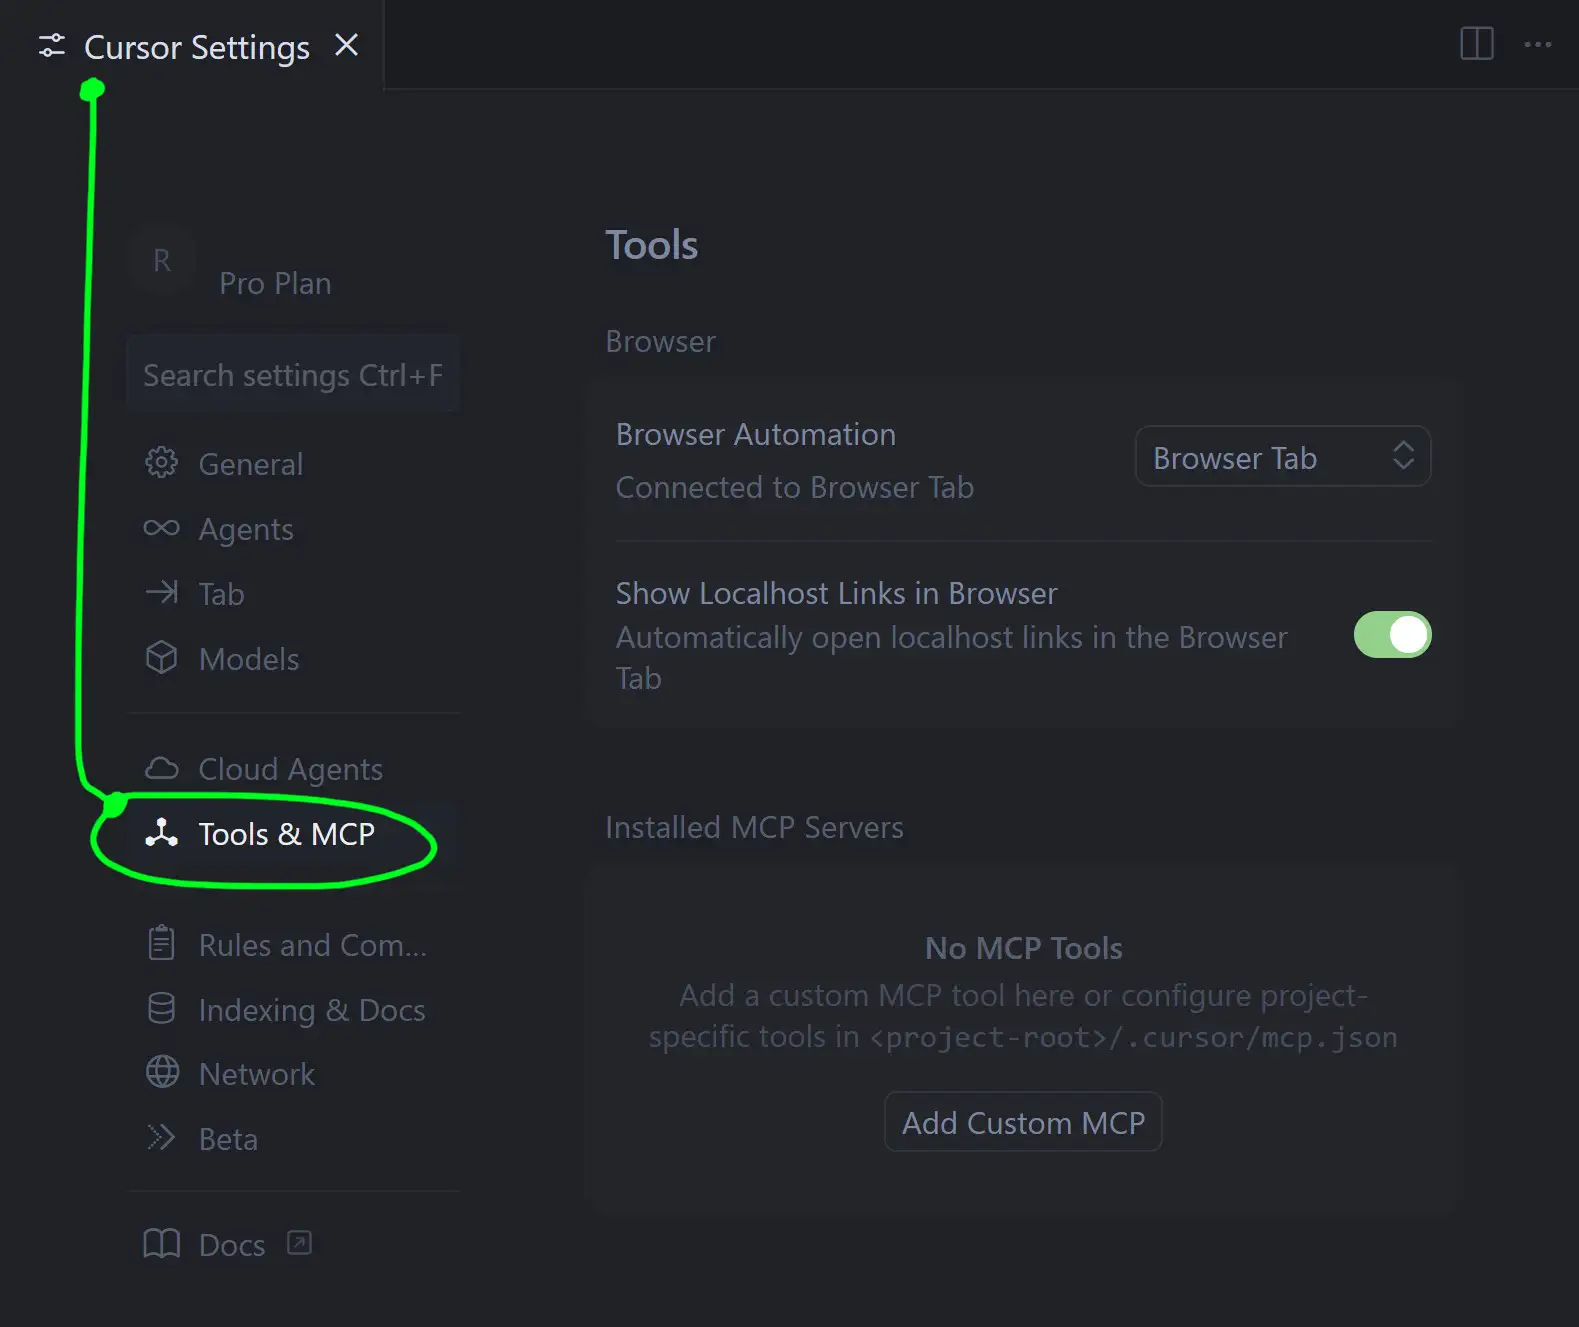Open Models settings section
The width and height of the screenshot is (1579, 1327).
point(249,659)
